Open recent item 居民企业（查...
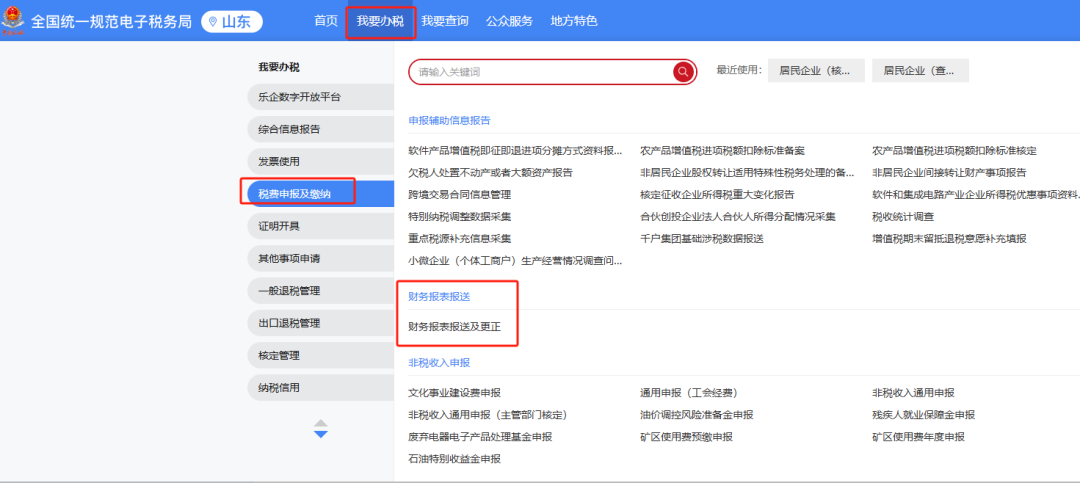This screenshot has height=483, width=1080. 920,70
